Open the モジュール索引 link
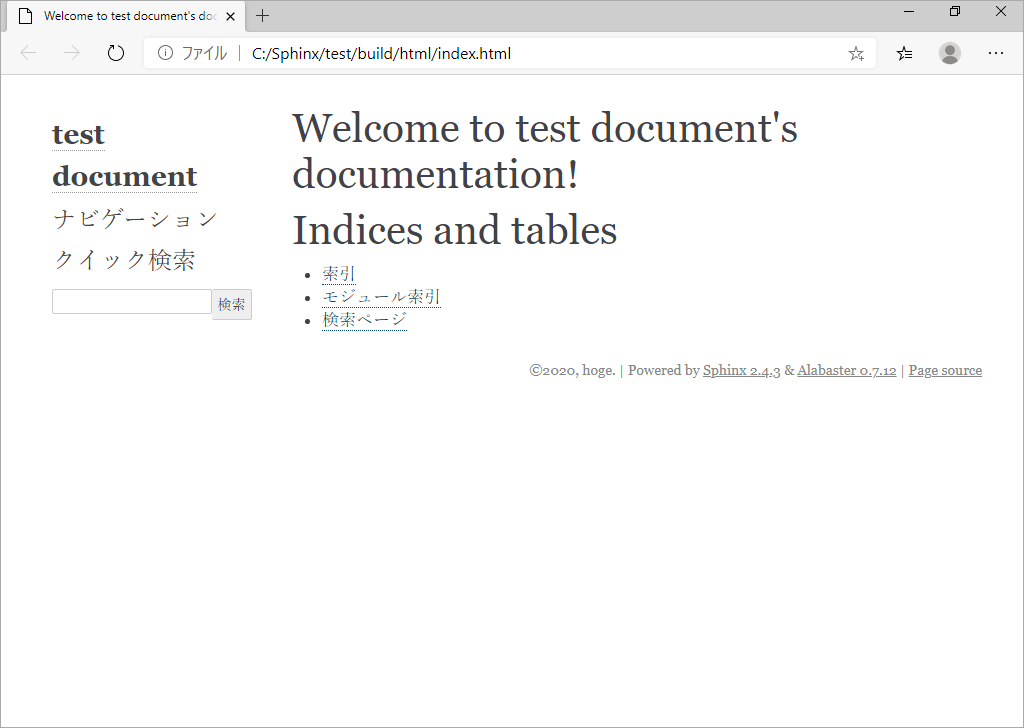The width and height of the screenshot is (1024, 728). coord(381,296)
